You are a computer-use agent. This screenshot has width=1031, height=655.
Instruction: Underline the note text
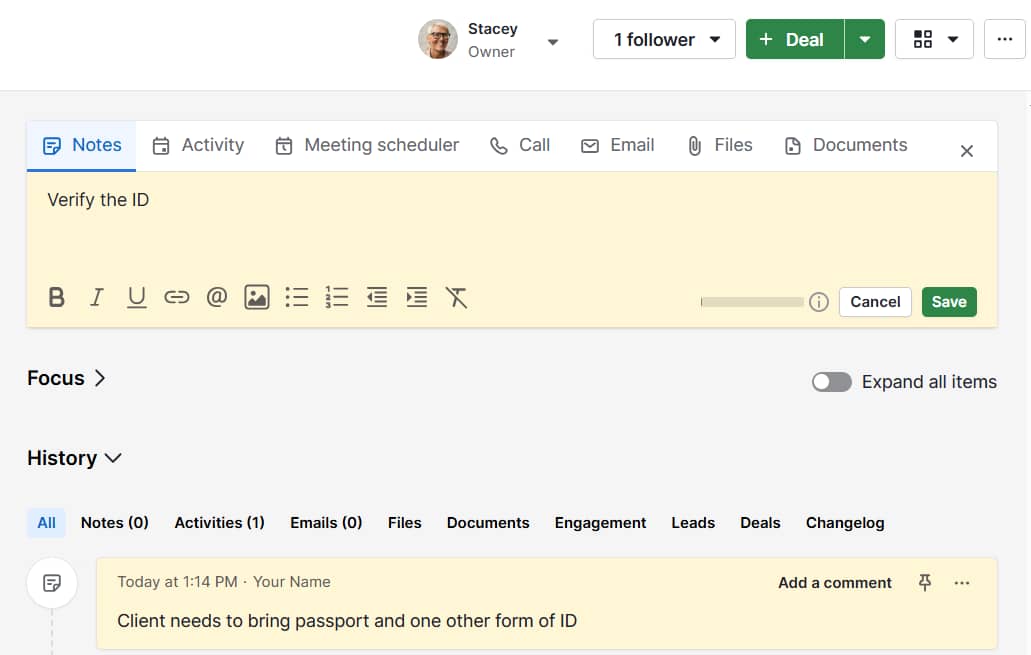tap(136, 297)
